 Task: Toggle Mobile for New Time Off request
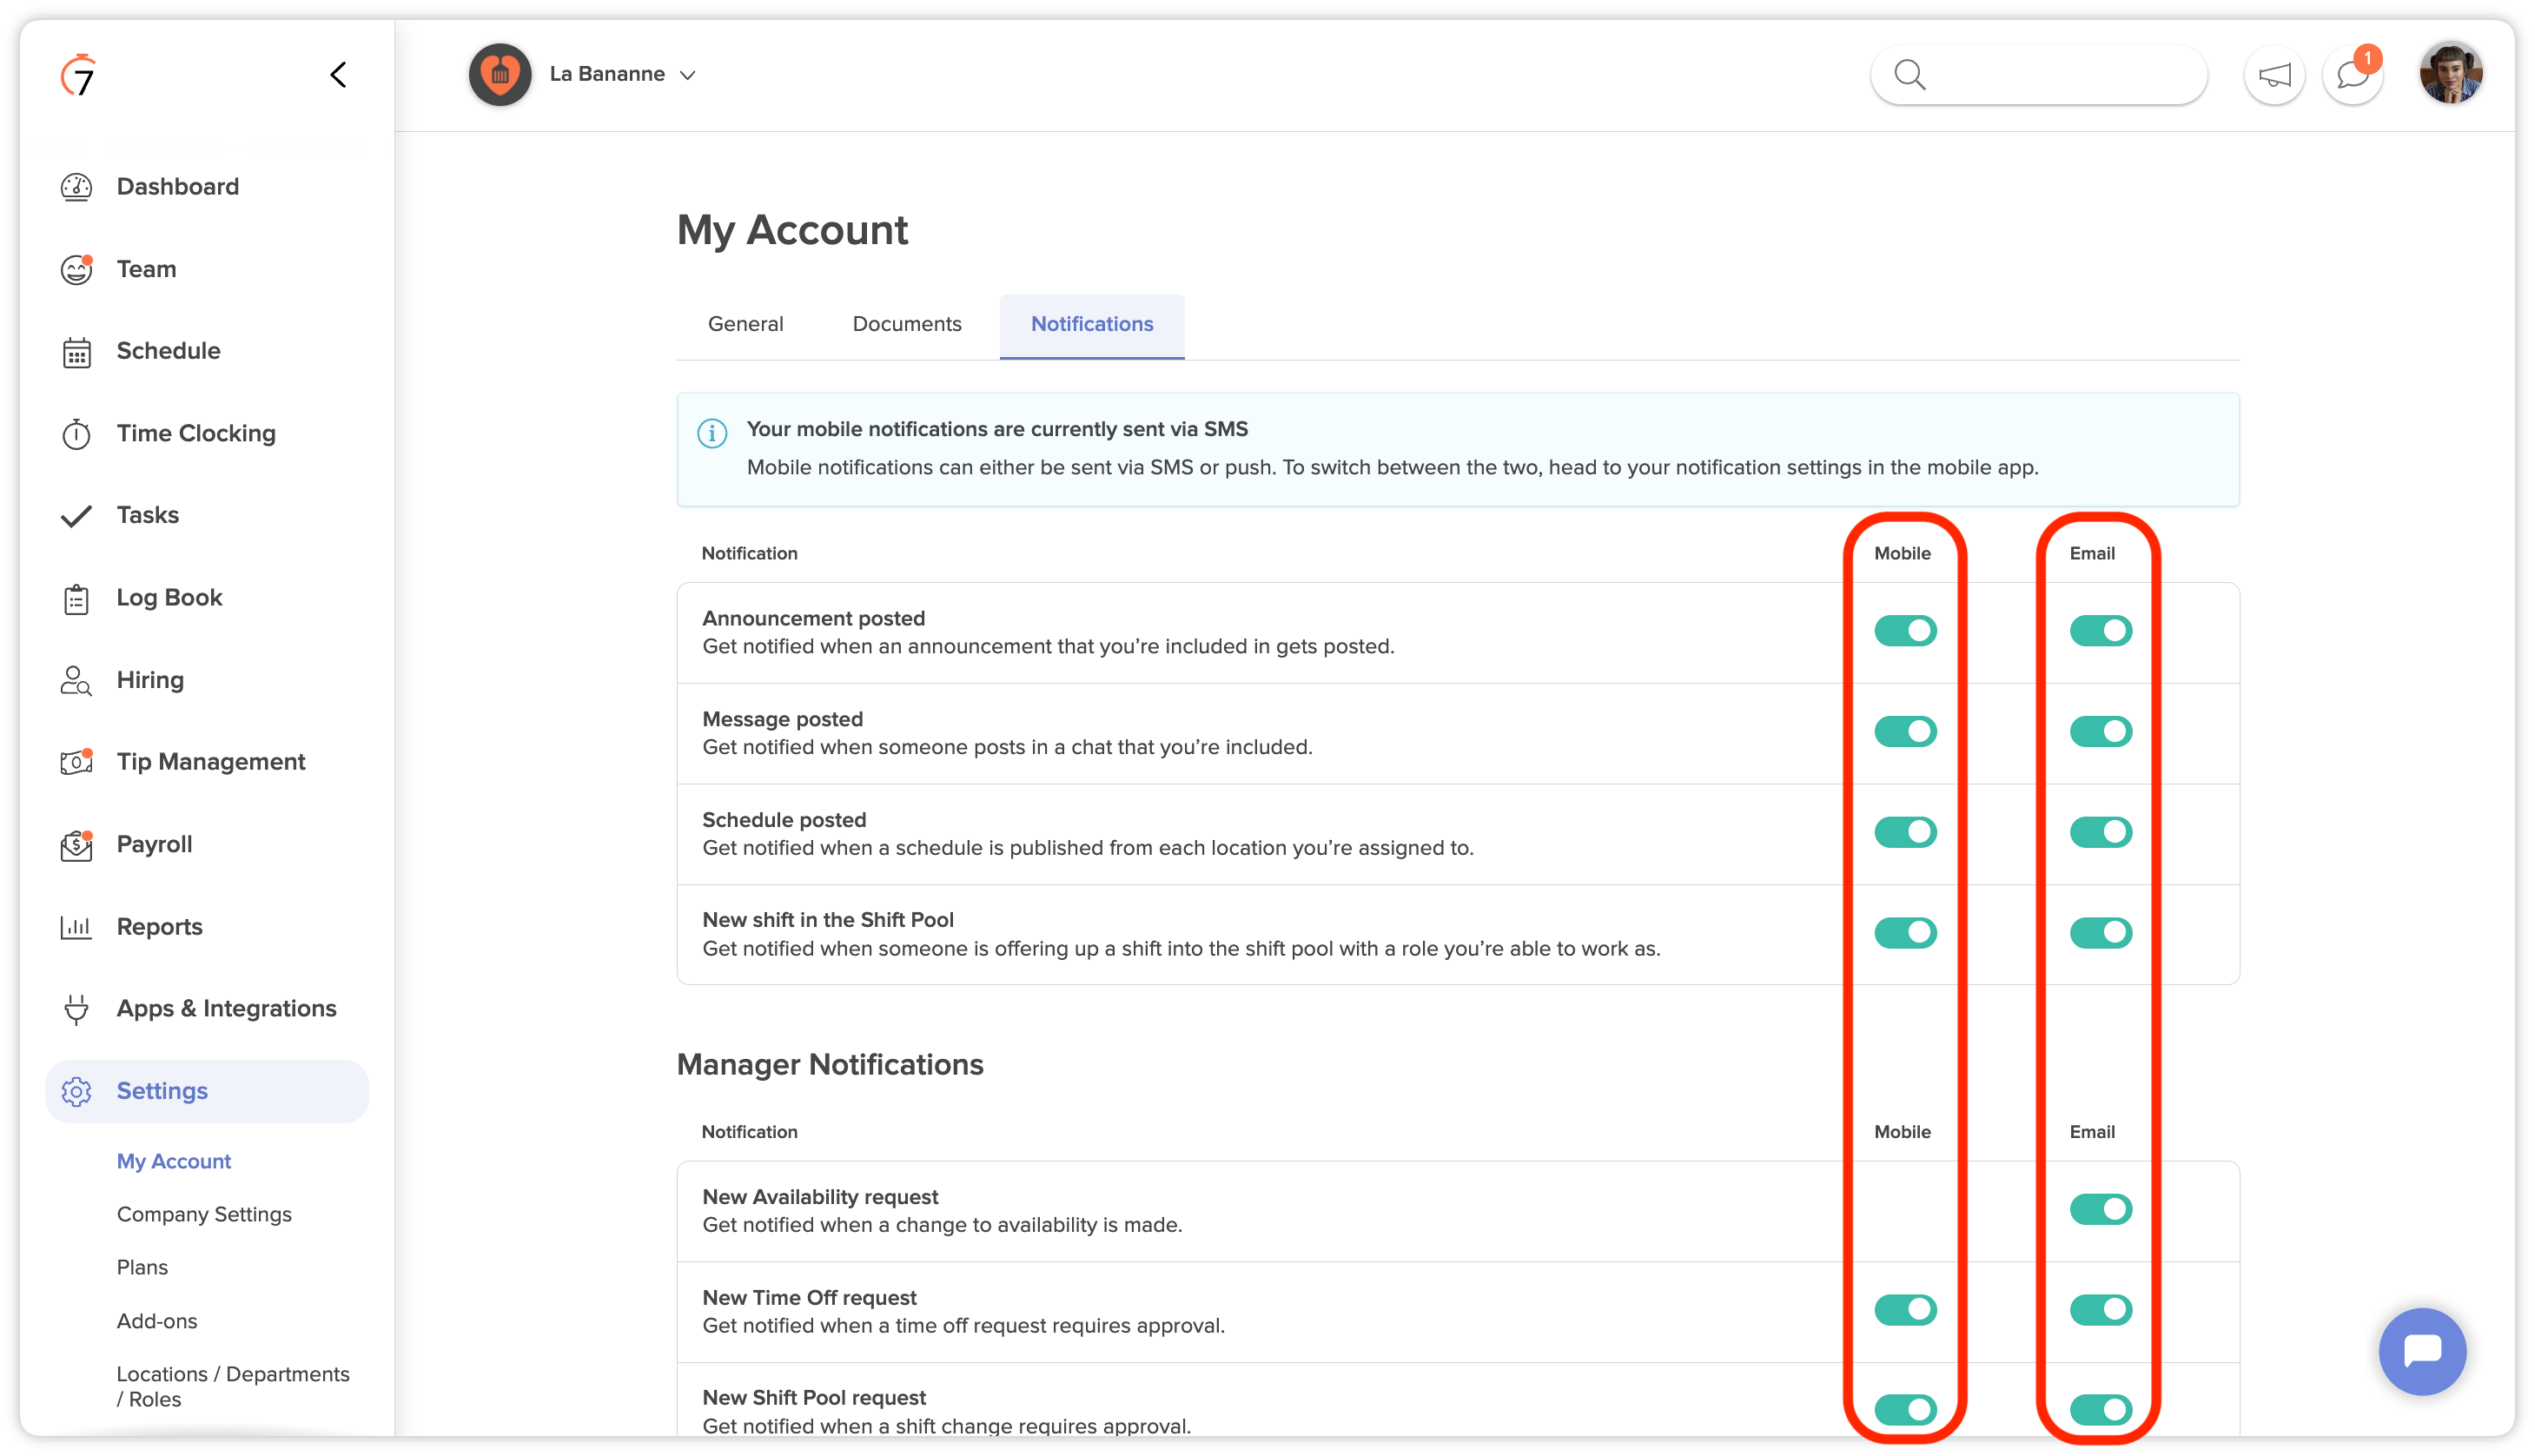(x=1905, y=1310)
